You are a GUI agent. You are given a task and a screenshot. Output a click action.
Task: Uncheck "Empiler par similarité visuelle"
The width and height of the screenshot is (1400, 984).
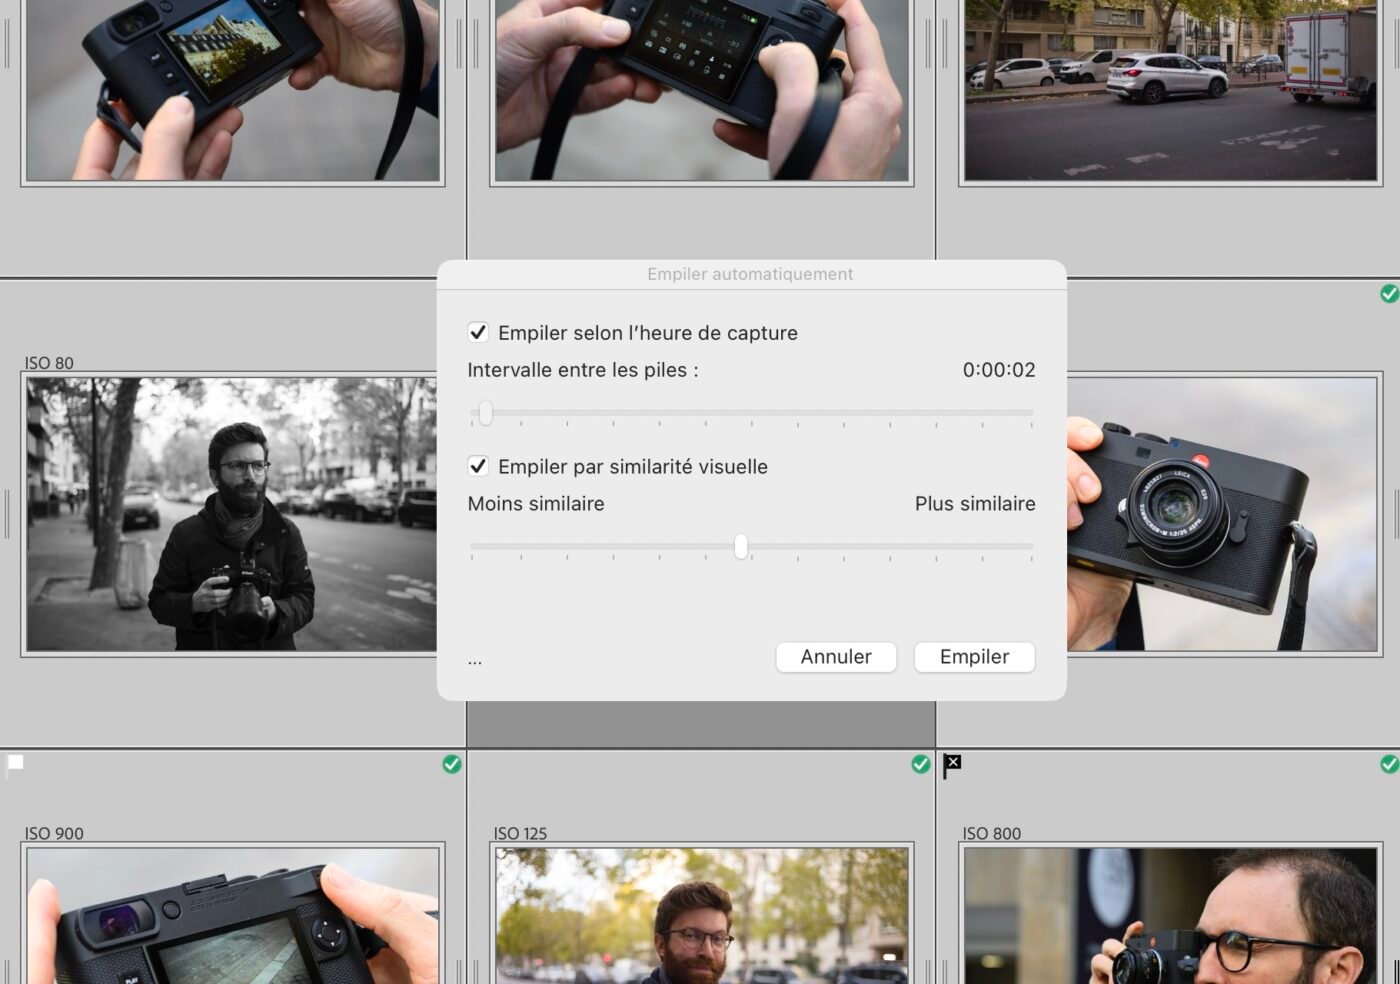pyautogui.click(x=478, y=466)
